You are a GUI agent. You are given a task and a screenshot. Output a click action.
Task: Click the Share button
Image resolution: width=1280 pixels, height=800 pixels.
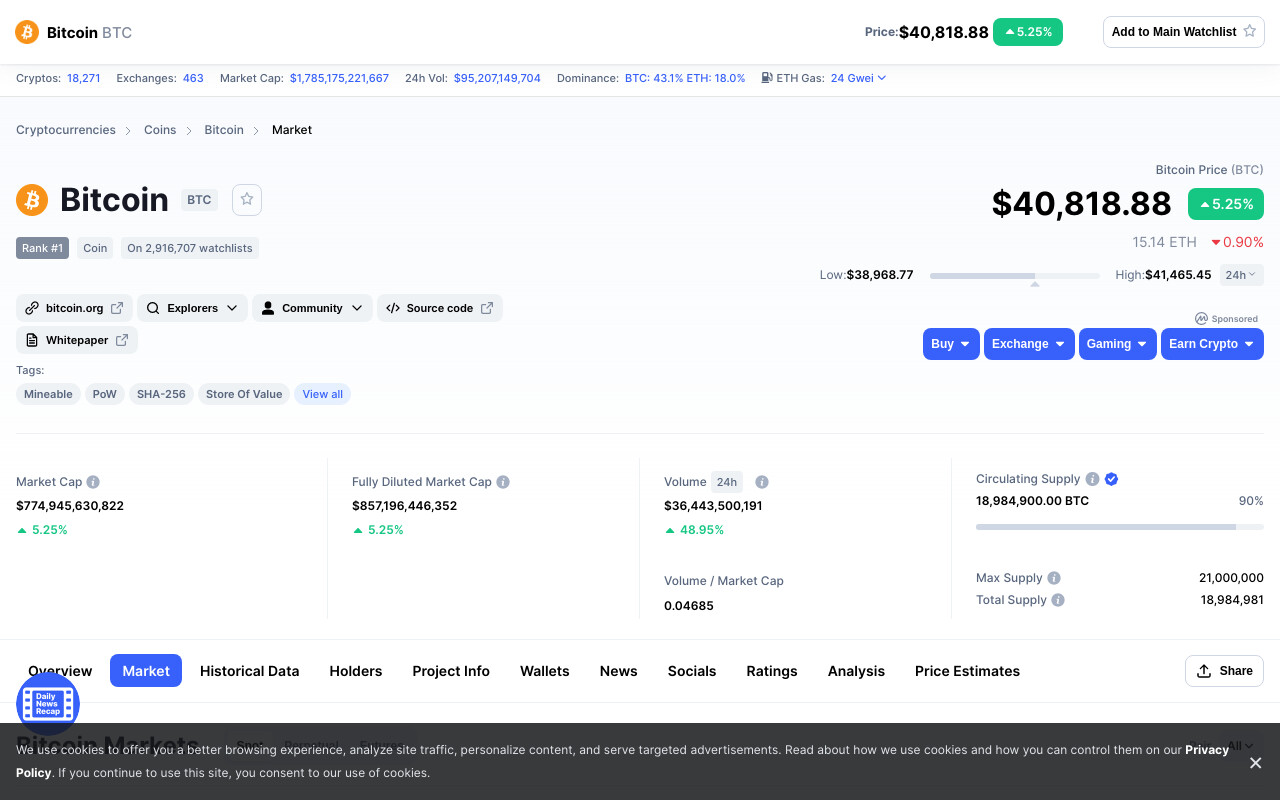coord(1224,671)
